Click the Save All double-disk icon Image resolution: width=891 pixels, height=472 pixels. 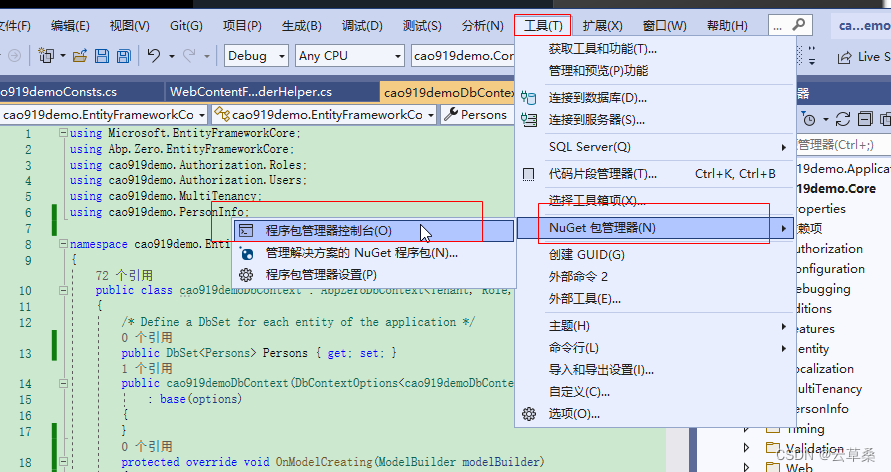click(123, 56)
